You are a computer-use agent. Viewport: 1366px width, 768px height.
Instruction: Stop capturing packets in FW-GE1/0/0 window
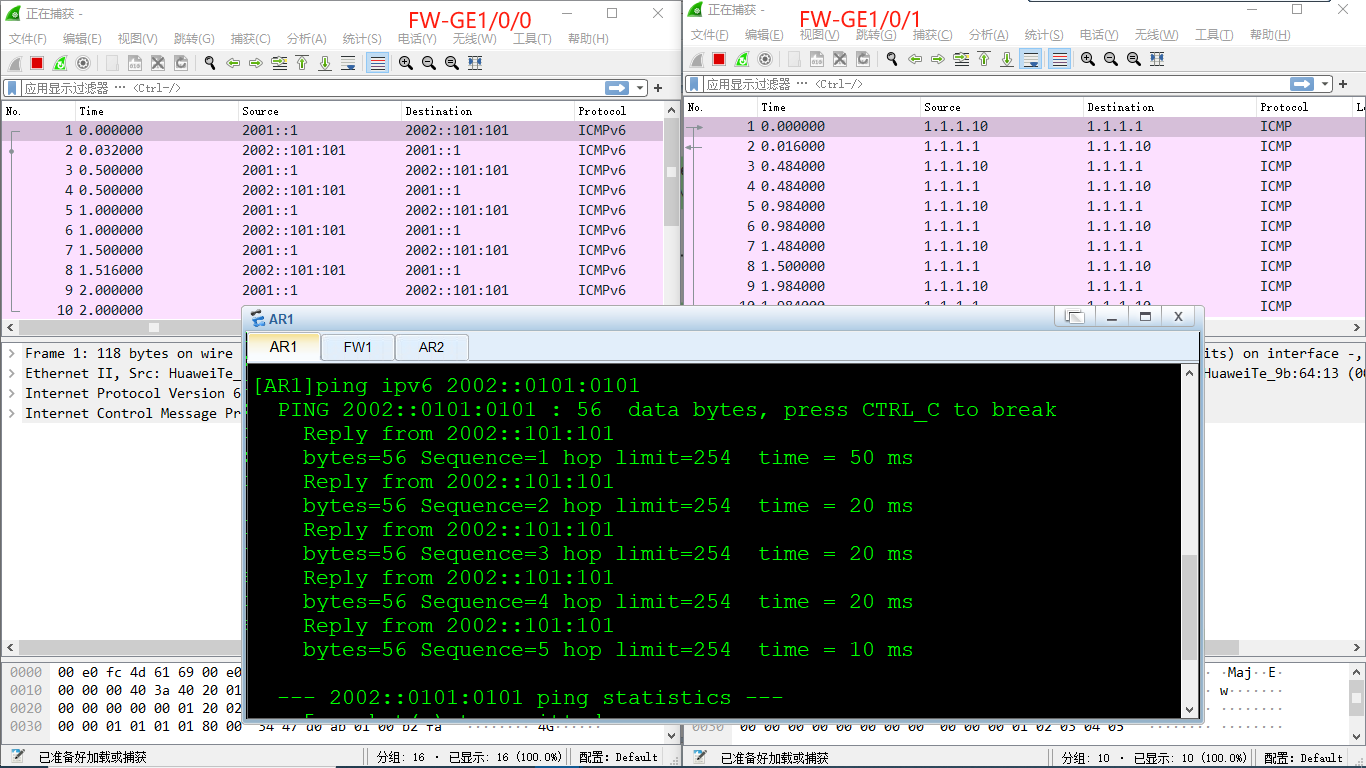pyautogui.click(x=37, y=63)
